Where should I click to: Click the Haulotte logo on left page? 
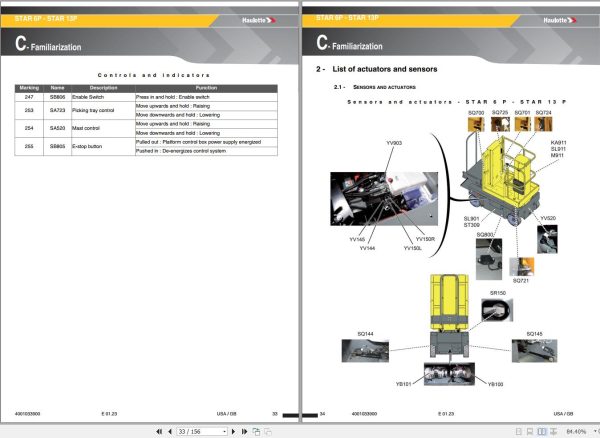(x=259, y=20)
